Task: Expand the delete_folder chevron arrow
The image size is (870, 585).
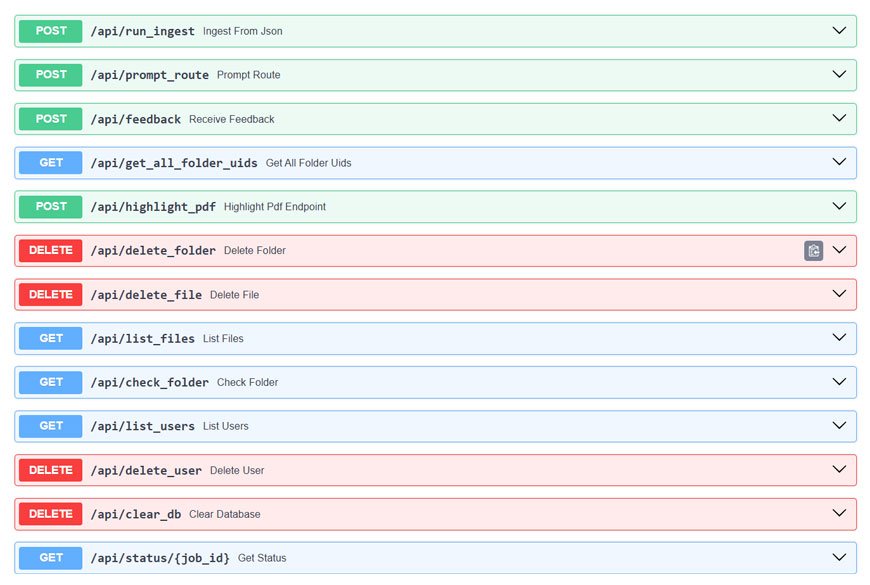Action: [x=839, y=251]
